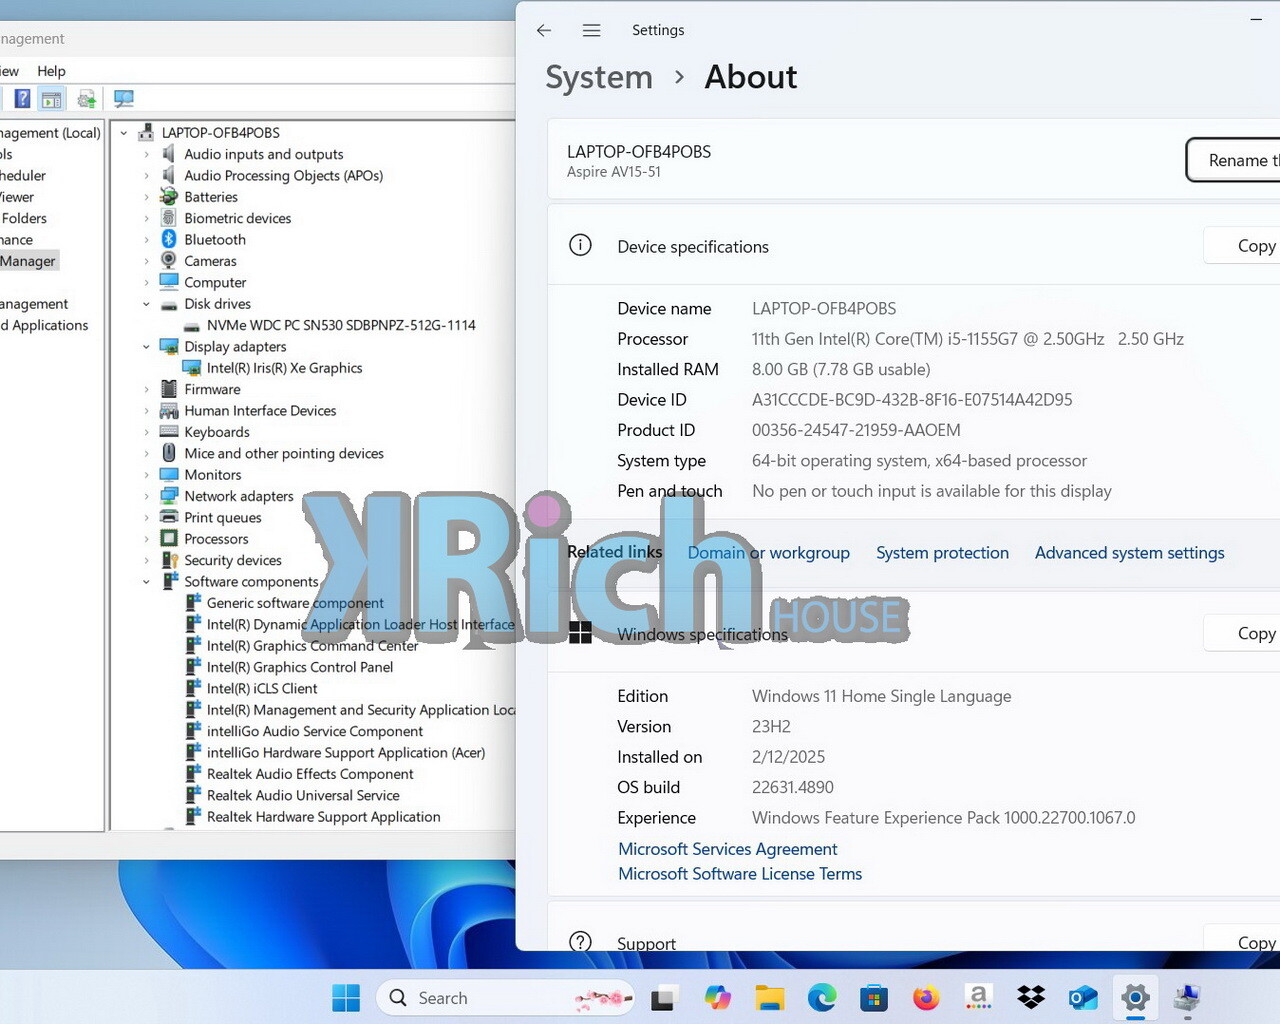Click the Windows Start button

pyautogui.click(x=346, y=998)
